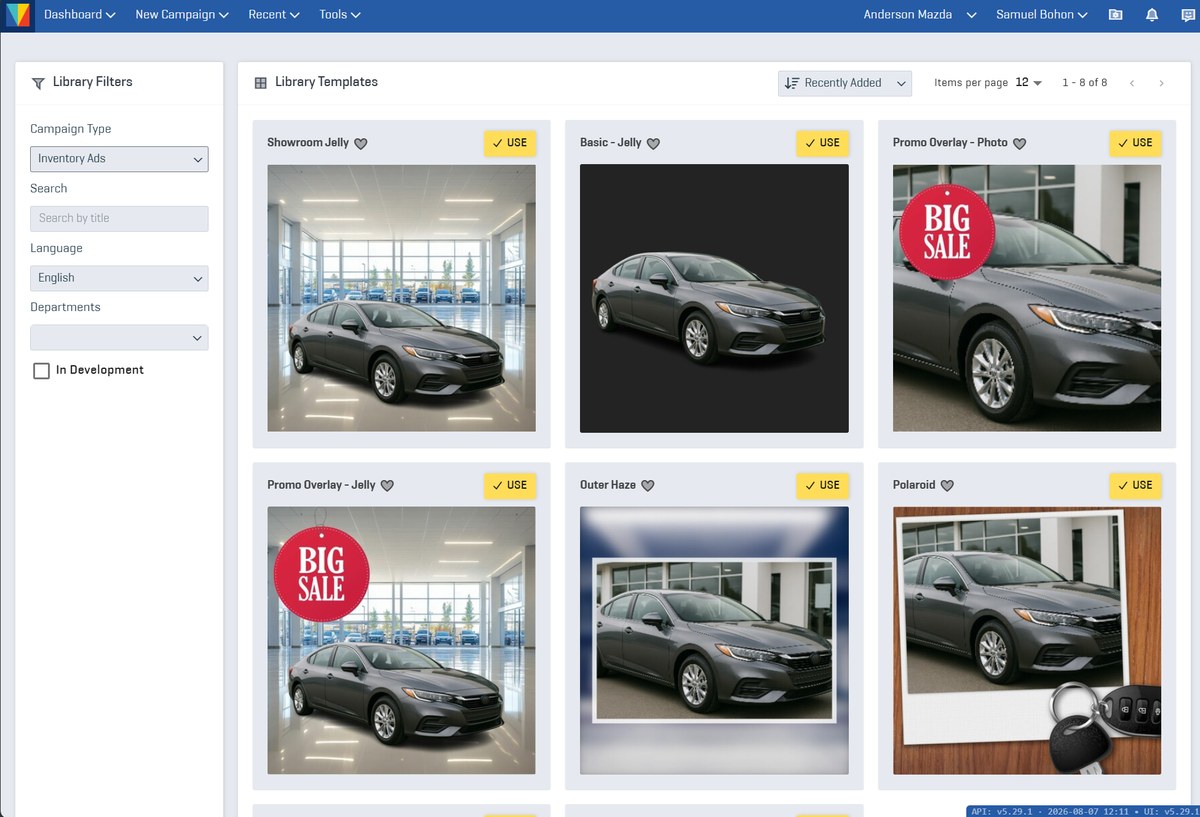Use the Basic - Jelly template
This screenshot has width=1200, height=817.
tap(823, 143)
